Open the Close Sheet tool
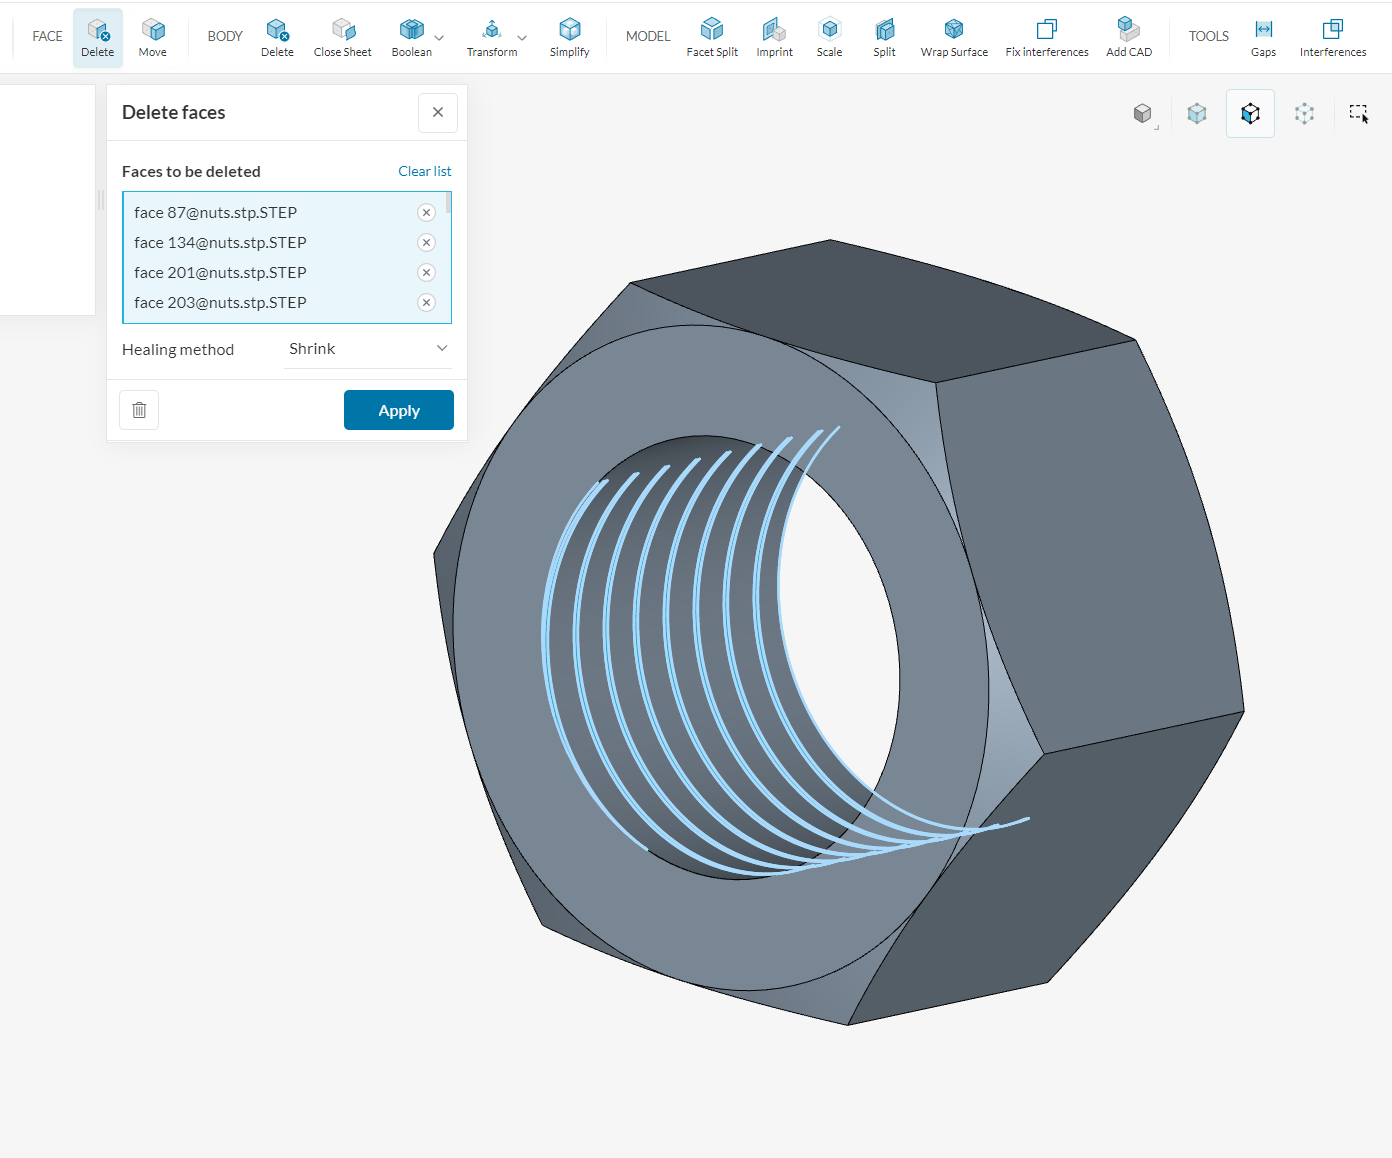Viewport: 1392px width, 1158px height. 342,37
